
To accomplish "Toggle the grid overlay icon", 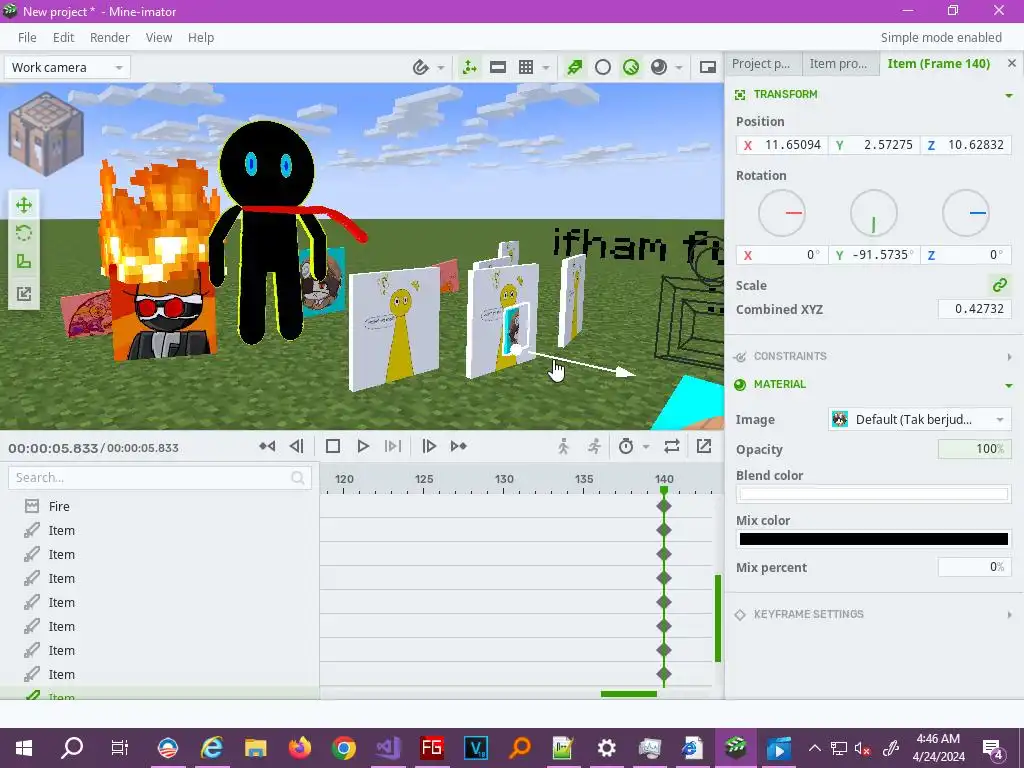I will point(526,67).
